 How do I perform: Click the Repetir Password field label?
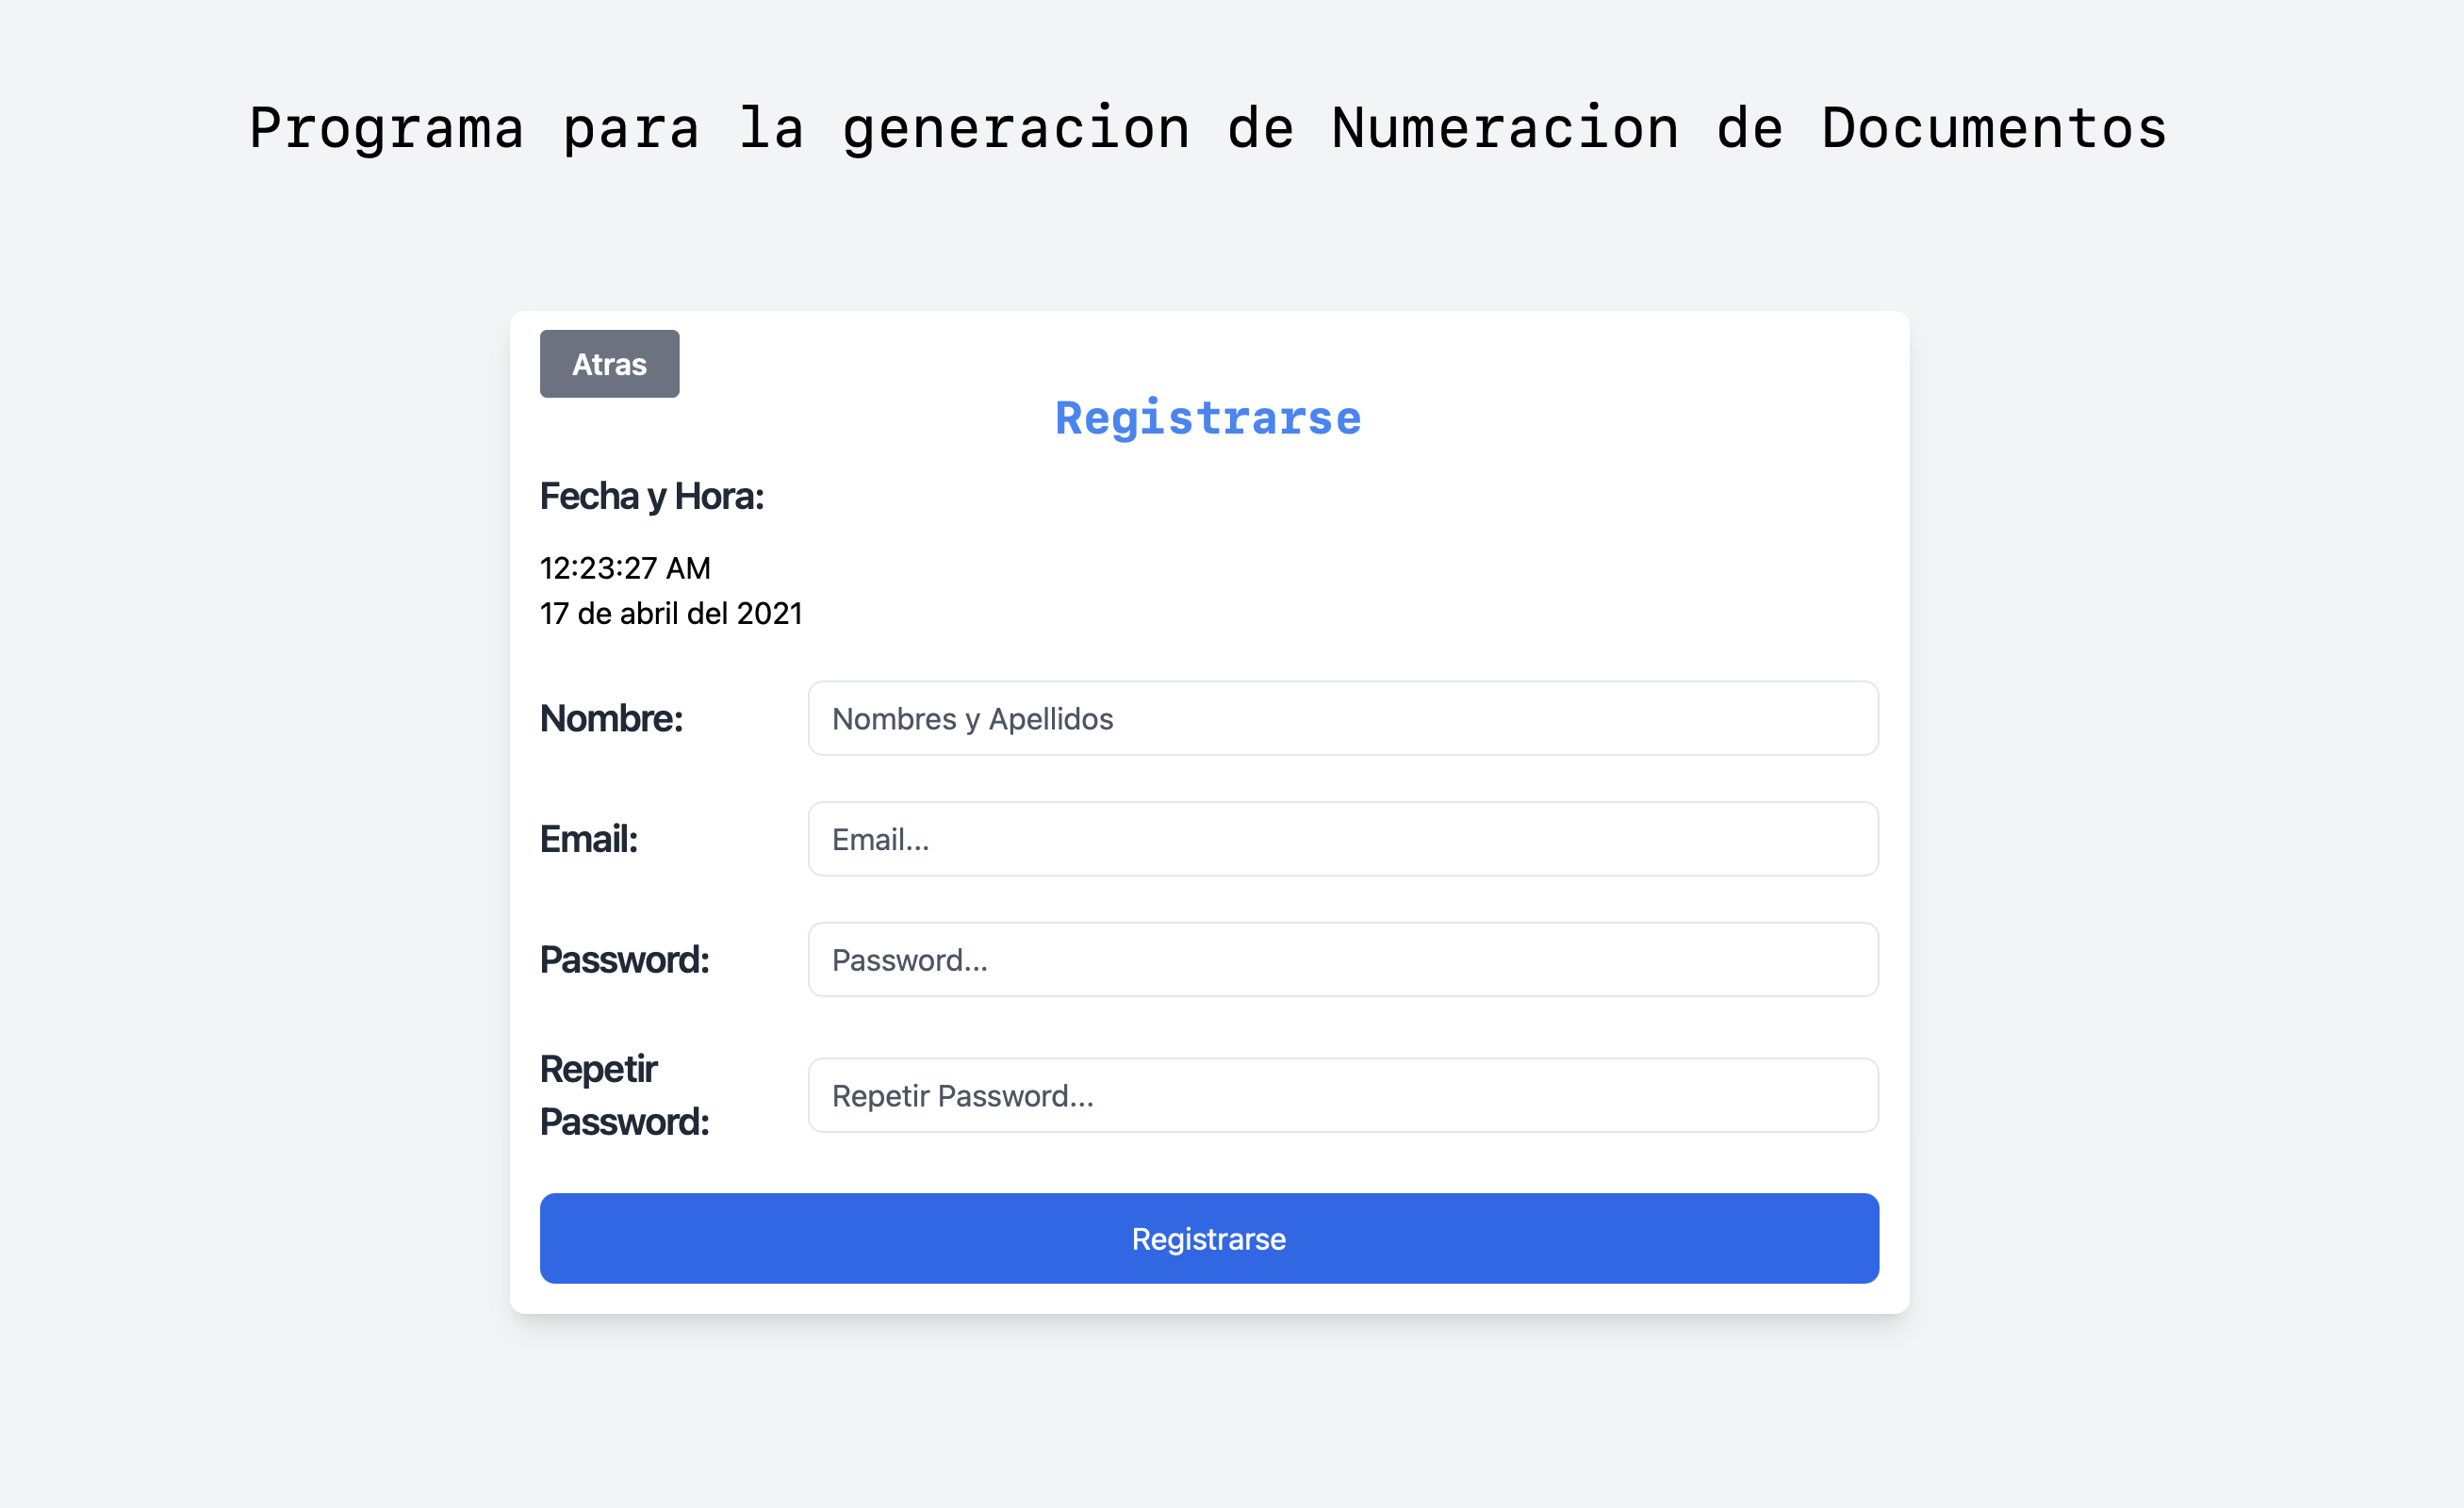[625, 1095]
